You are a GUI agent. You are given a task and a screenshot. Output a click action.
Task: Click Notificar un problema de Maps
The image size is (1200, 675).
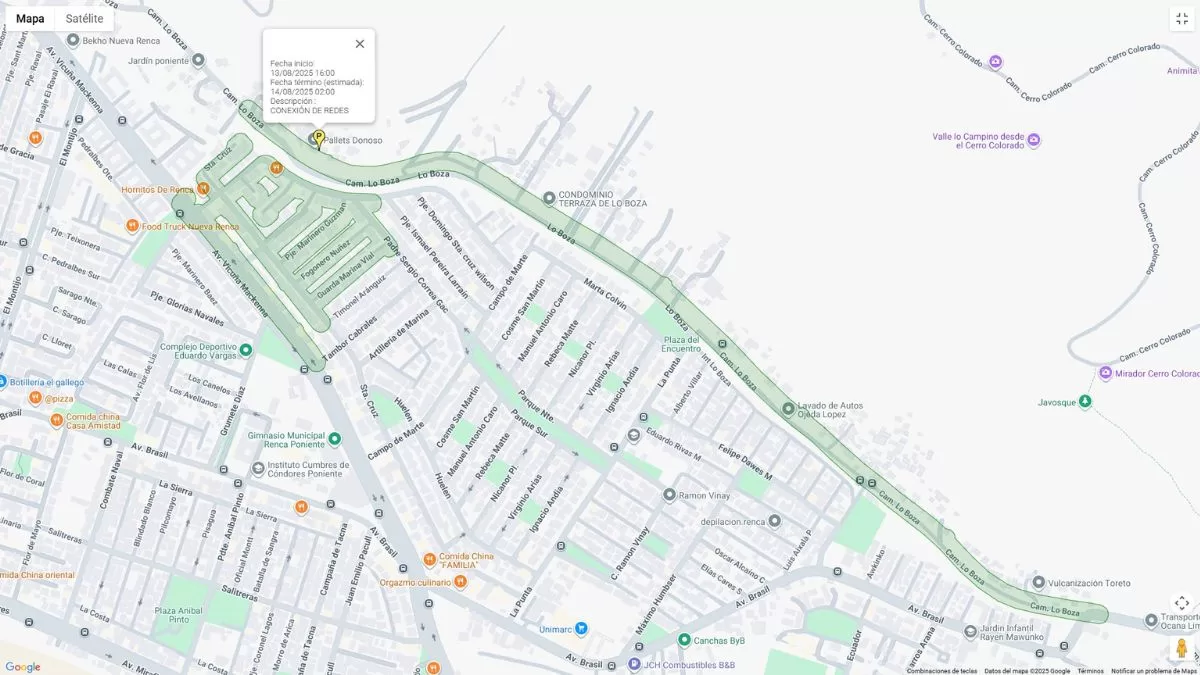click(x=1154, y=670)
